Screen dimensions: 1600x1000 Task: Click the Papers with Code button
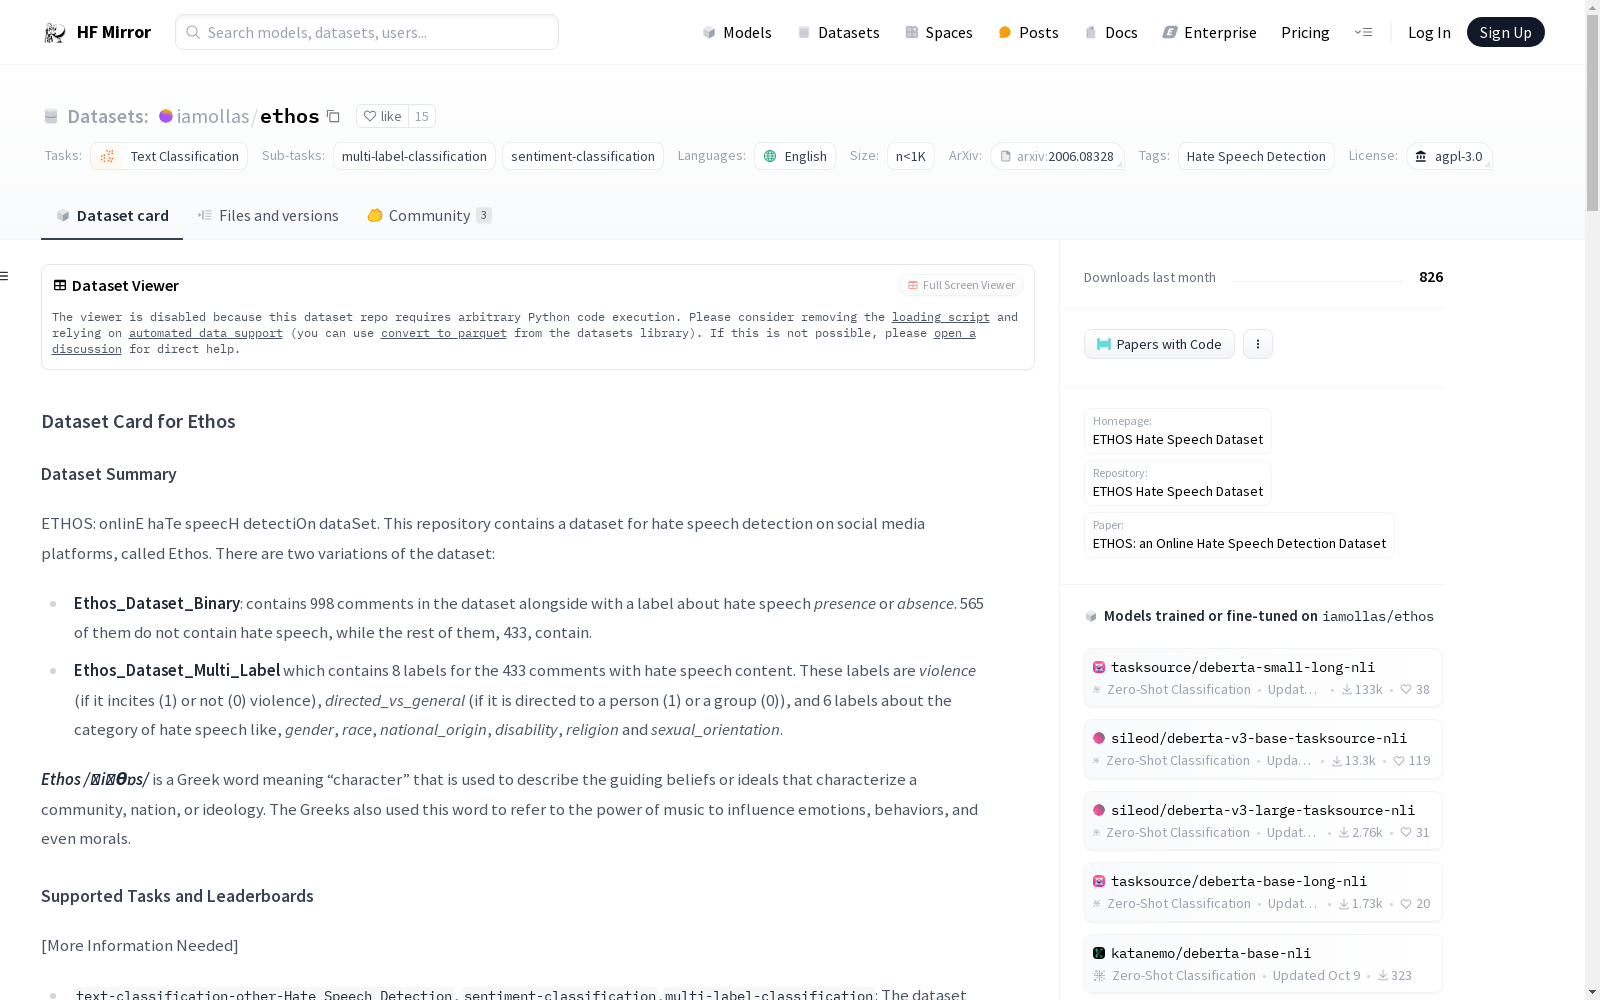pyautogui.click(x=1159, y=344)
